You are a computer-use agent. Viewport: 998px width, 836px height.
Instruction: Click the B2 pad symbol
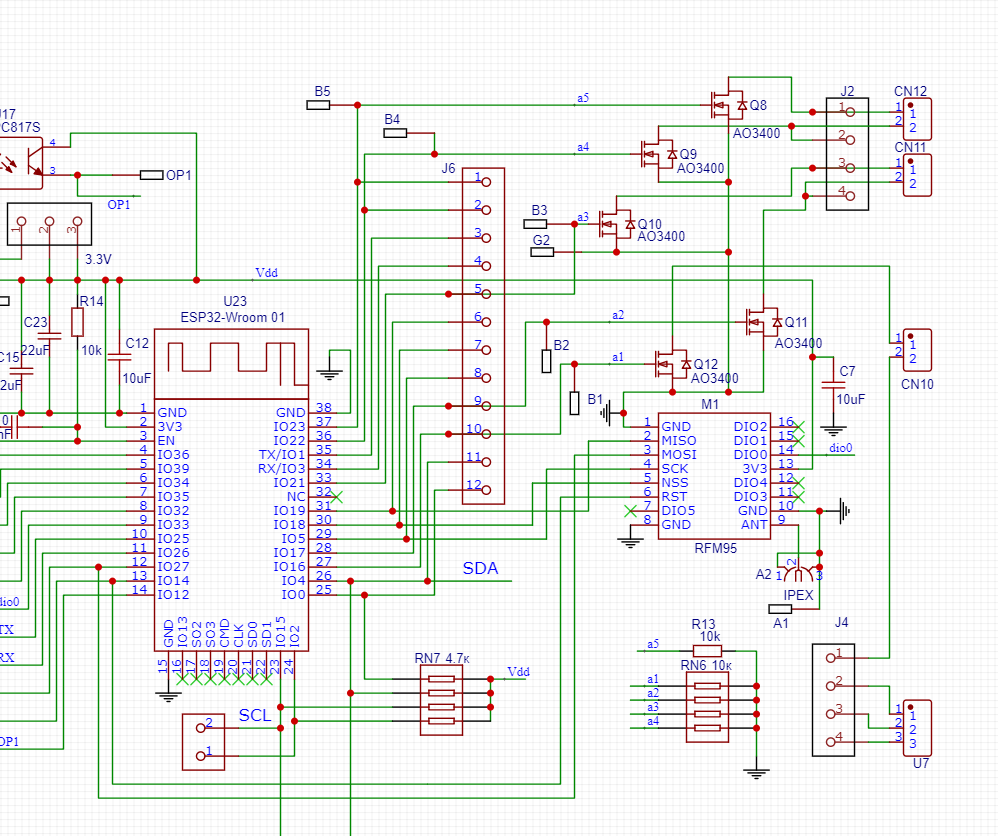coord(546,361)
